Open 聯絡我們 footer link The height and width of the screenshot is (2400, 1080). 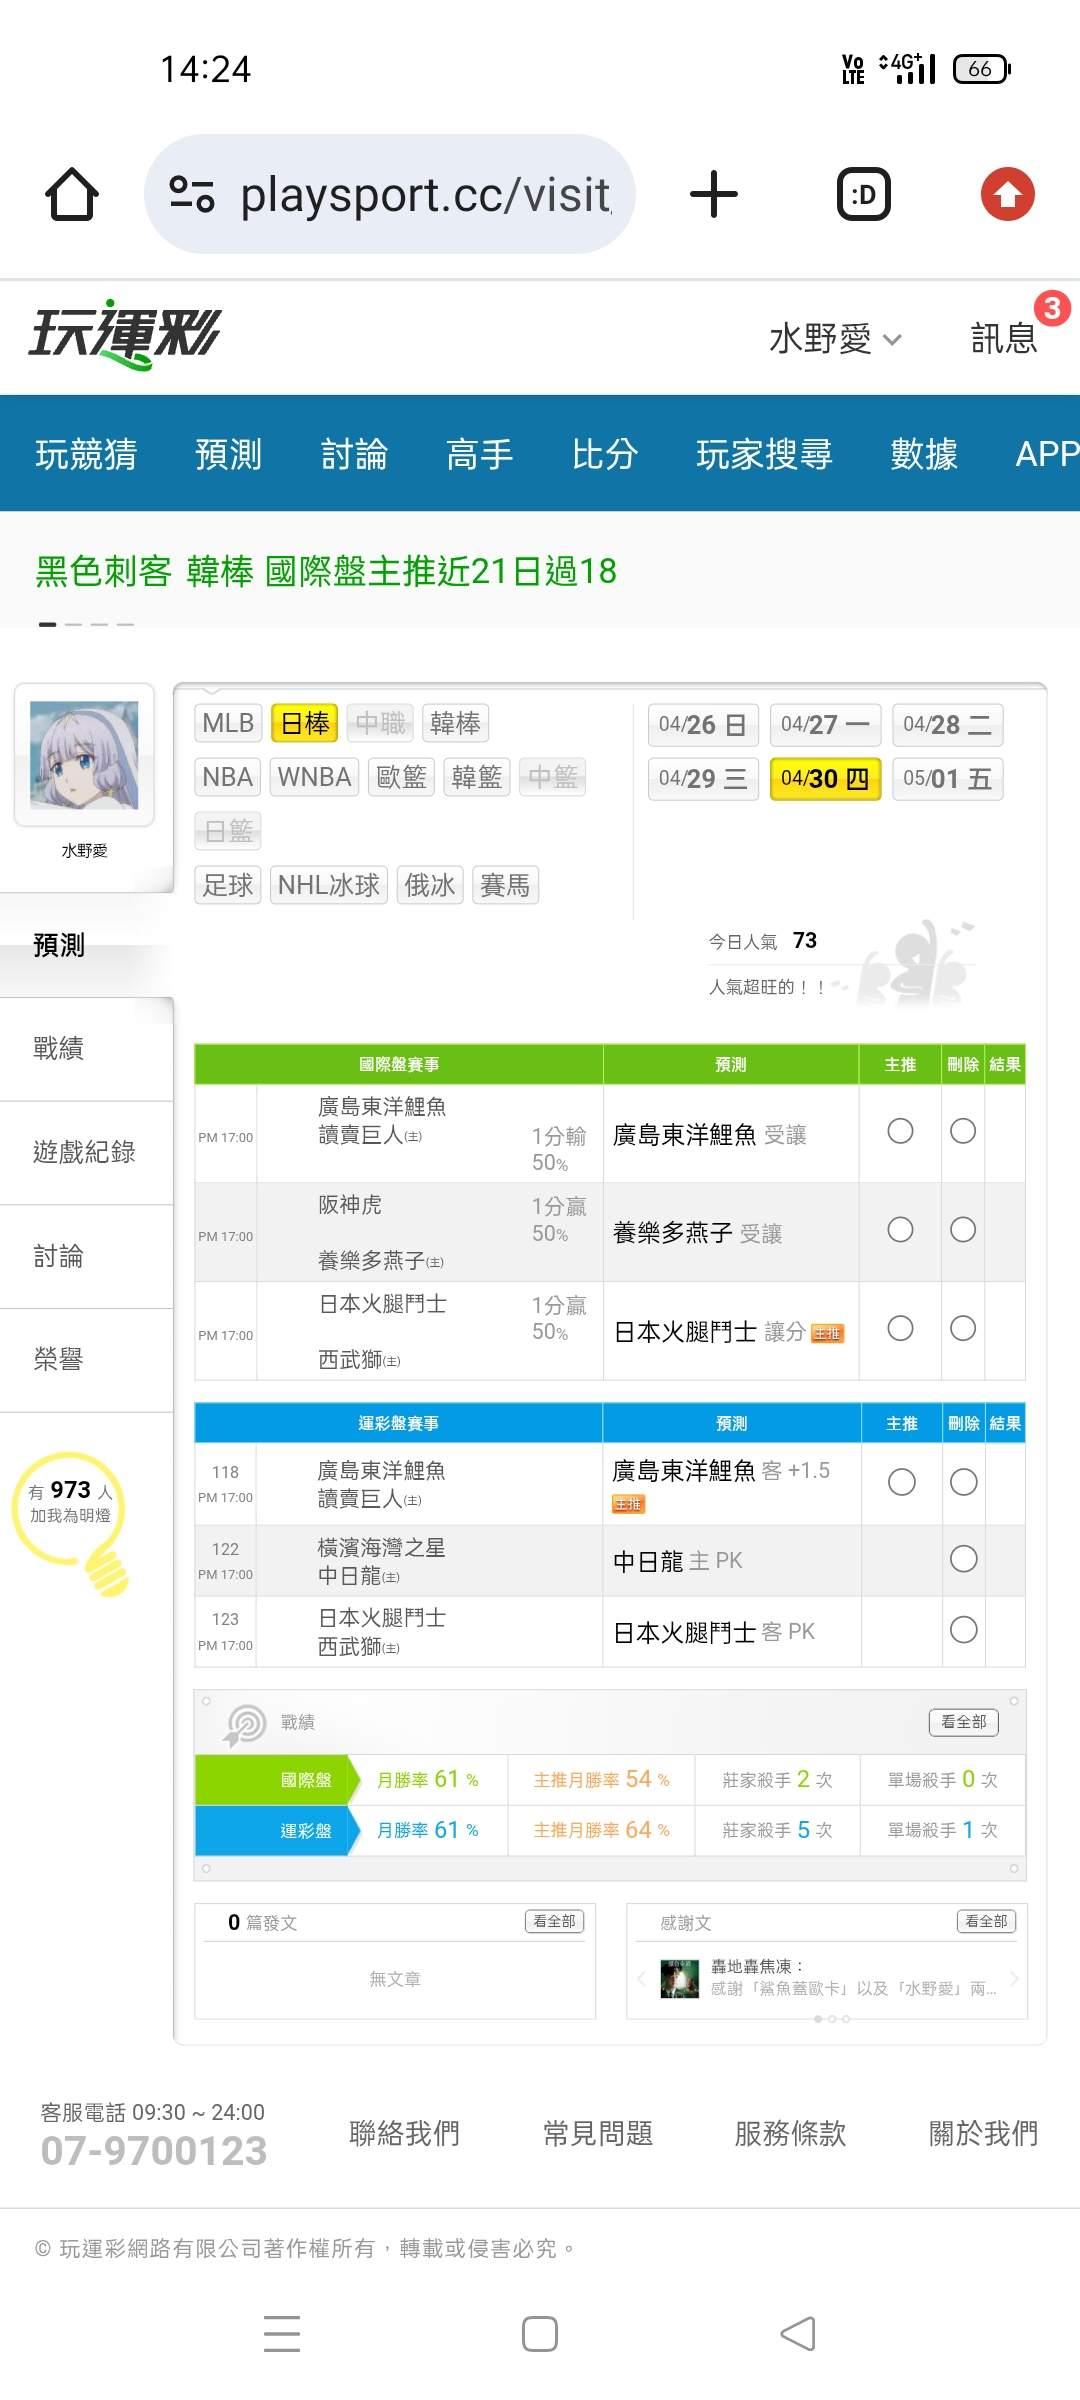click(x=404, y=2133)
